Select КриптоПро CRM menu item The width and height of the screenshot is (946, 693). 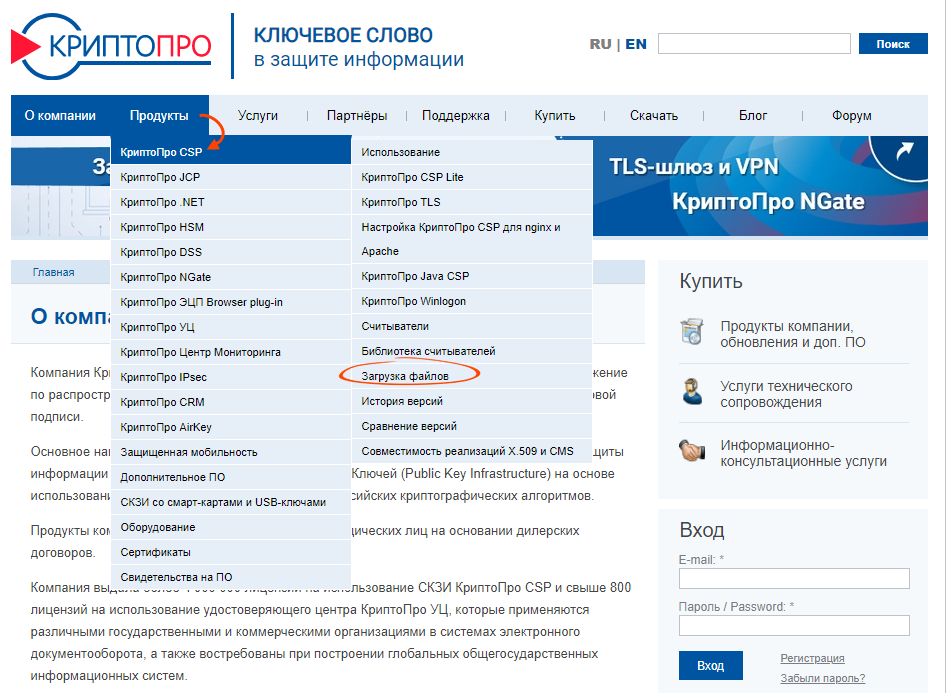[231, 402]
